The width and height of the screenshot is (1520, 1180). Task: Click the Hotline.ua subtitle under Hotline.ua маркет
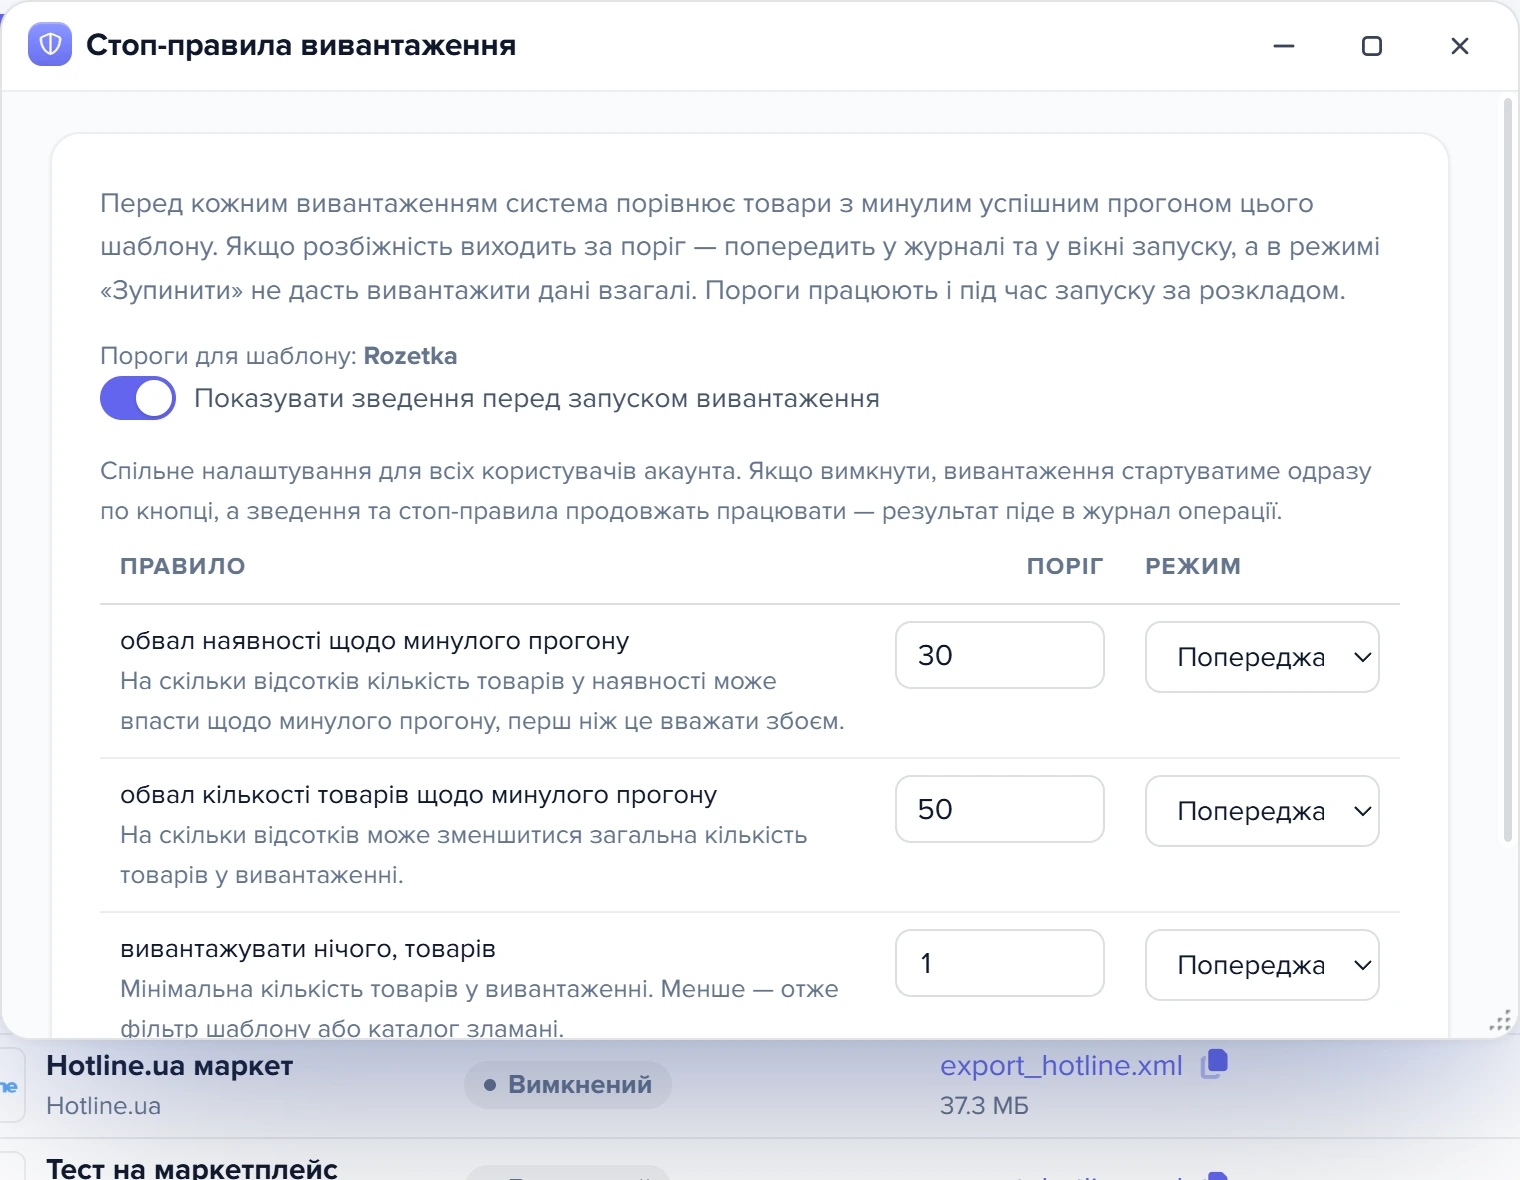pyautogui.click(x=104, y=1106)
